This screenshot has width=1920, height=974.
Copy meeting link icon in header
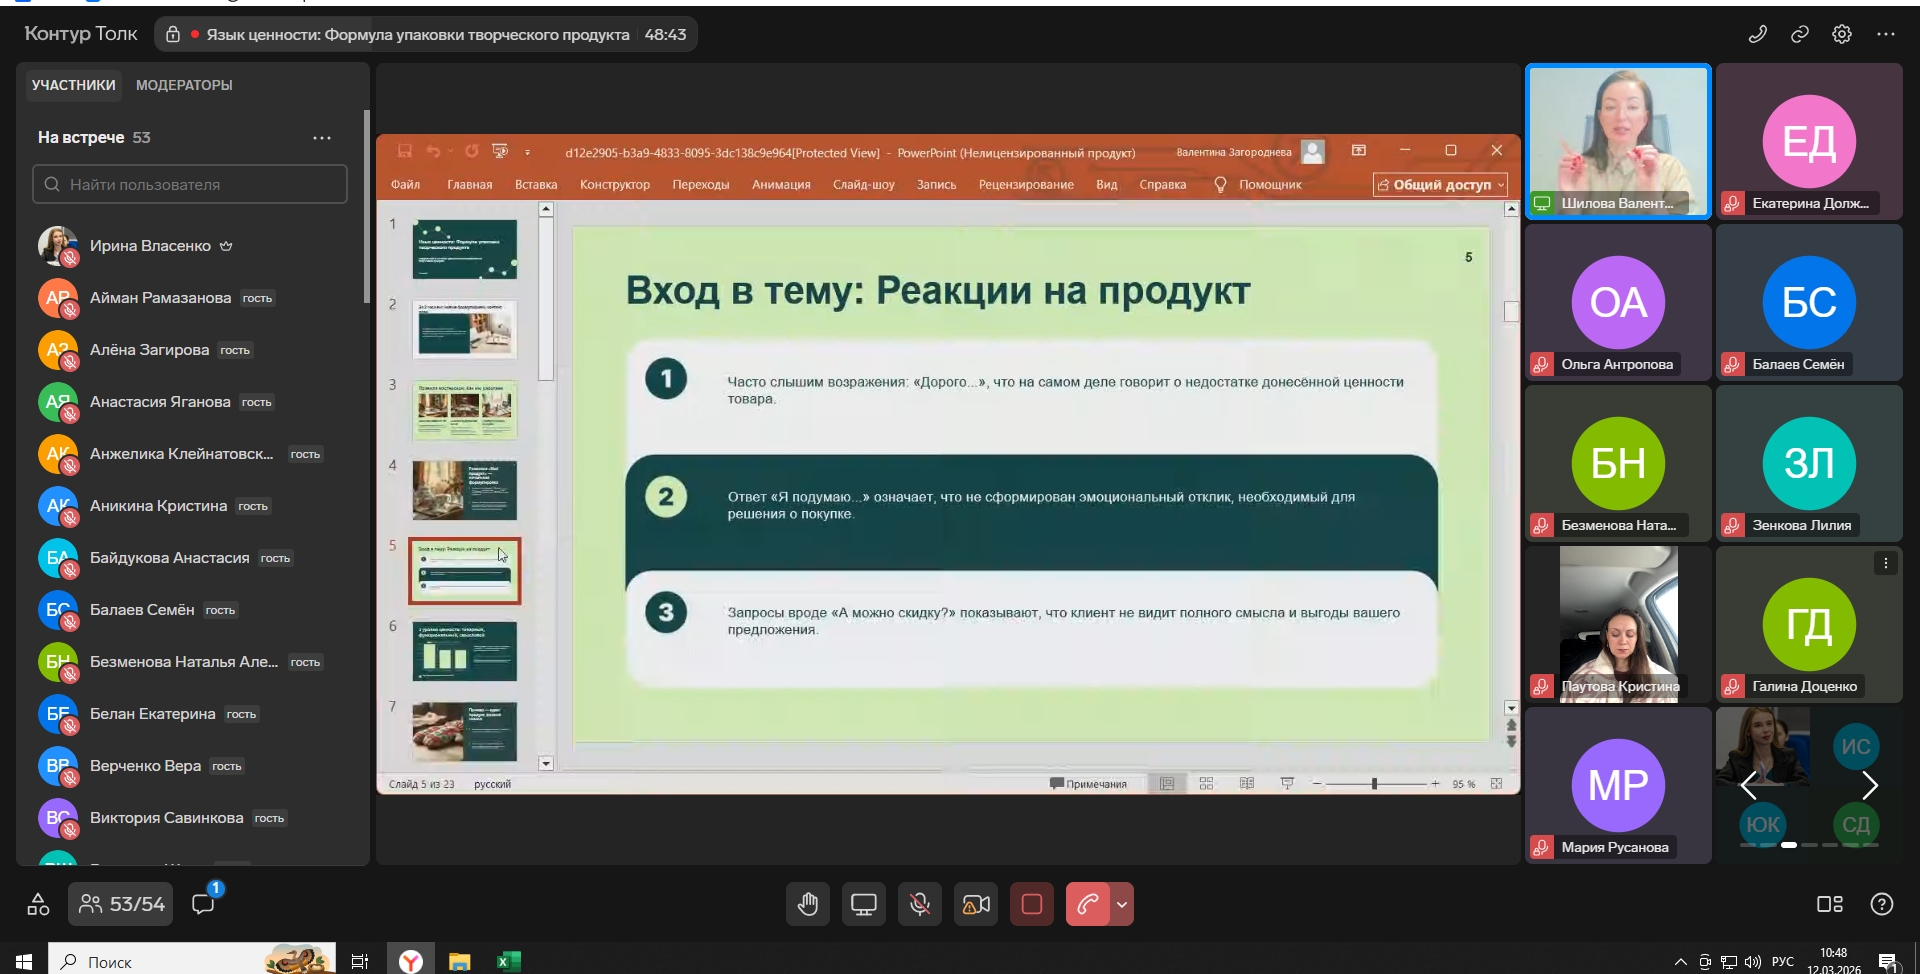tap(1800, 34)
